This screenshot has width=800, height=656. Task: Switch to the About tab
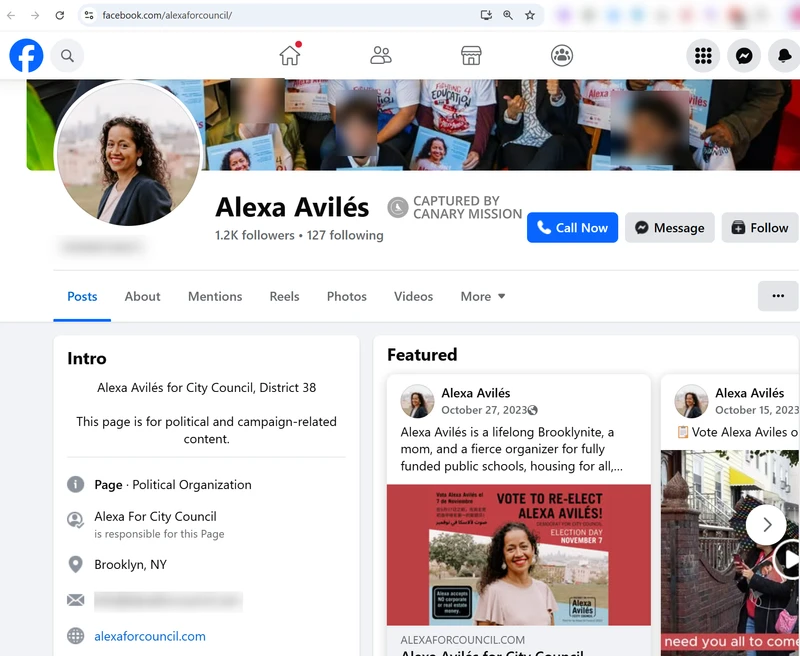point(142,296)
